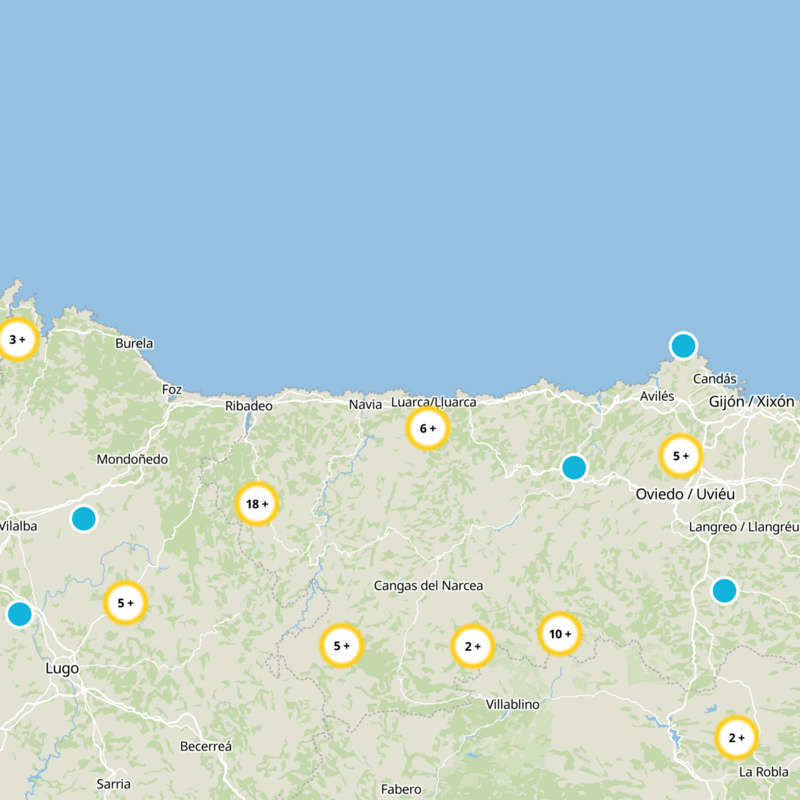Click the Gijón / Xixón label
Viewport: 800px width, 800px height.
(751, 402)
